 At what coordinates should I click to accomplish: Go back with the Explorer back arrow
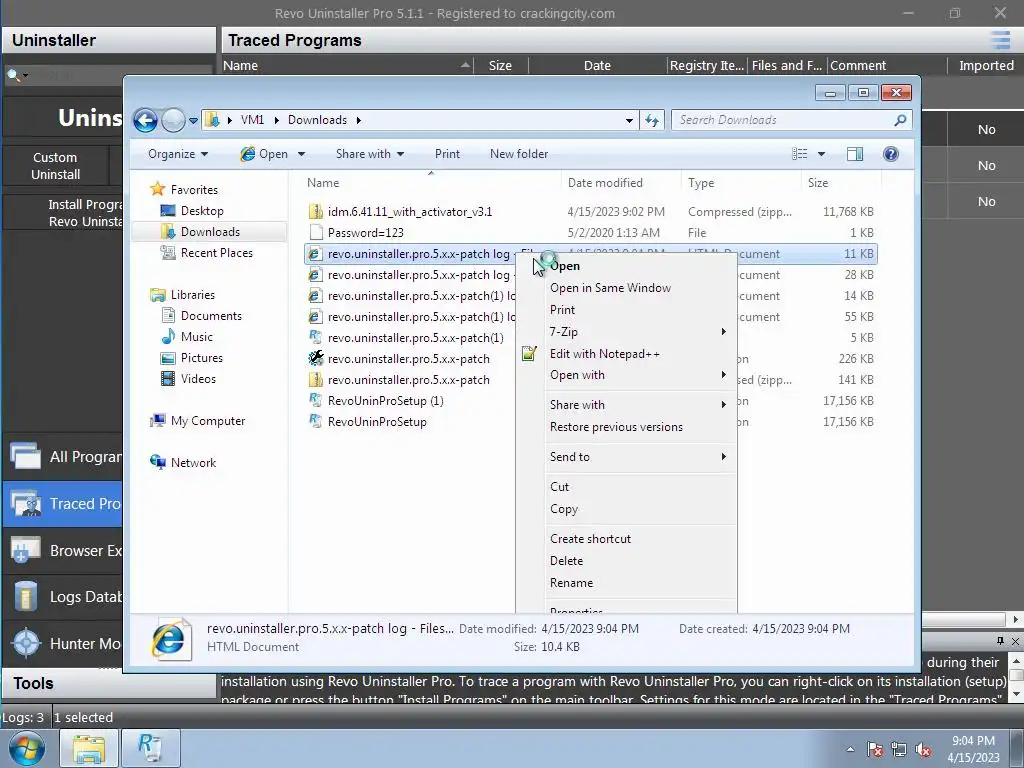coord(146,120)
